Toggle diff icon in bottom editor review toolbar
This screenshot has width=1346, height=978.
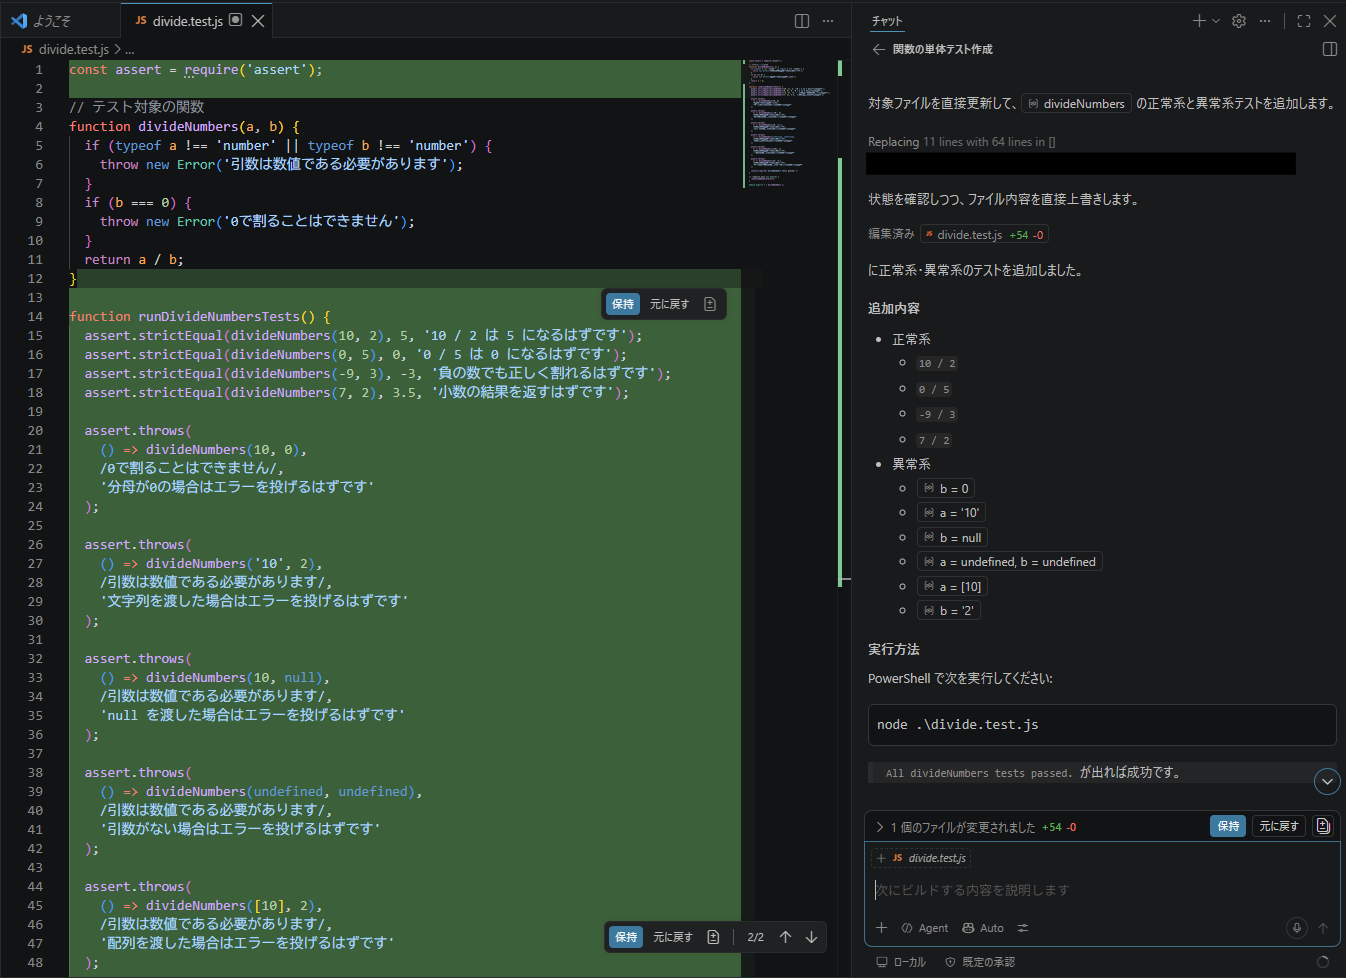pyautogui.click(x=713, y=937)
